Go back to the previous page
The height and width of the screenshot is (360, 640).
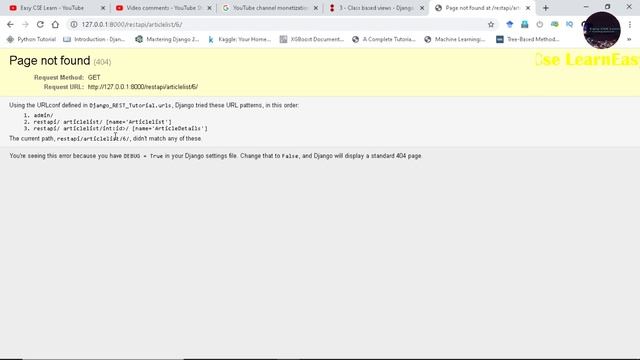click(x=10, y=24)
